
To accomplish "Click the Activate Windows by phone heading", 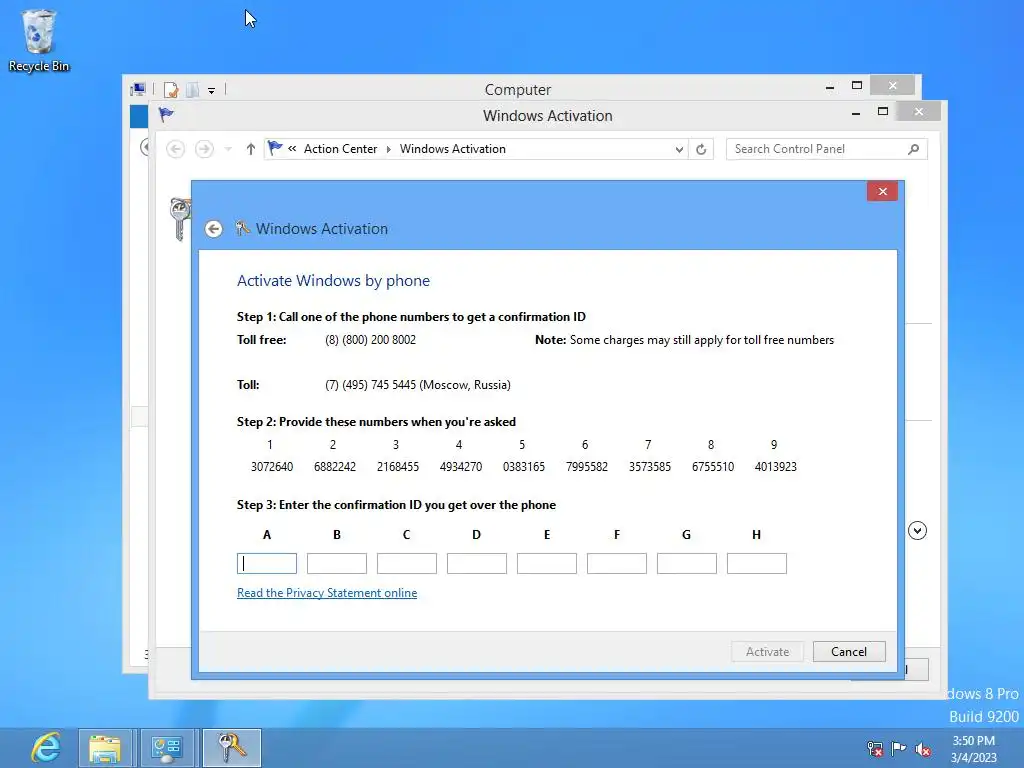I will (333, 281).
